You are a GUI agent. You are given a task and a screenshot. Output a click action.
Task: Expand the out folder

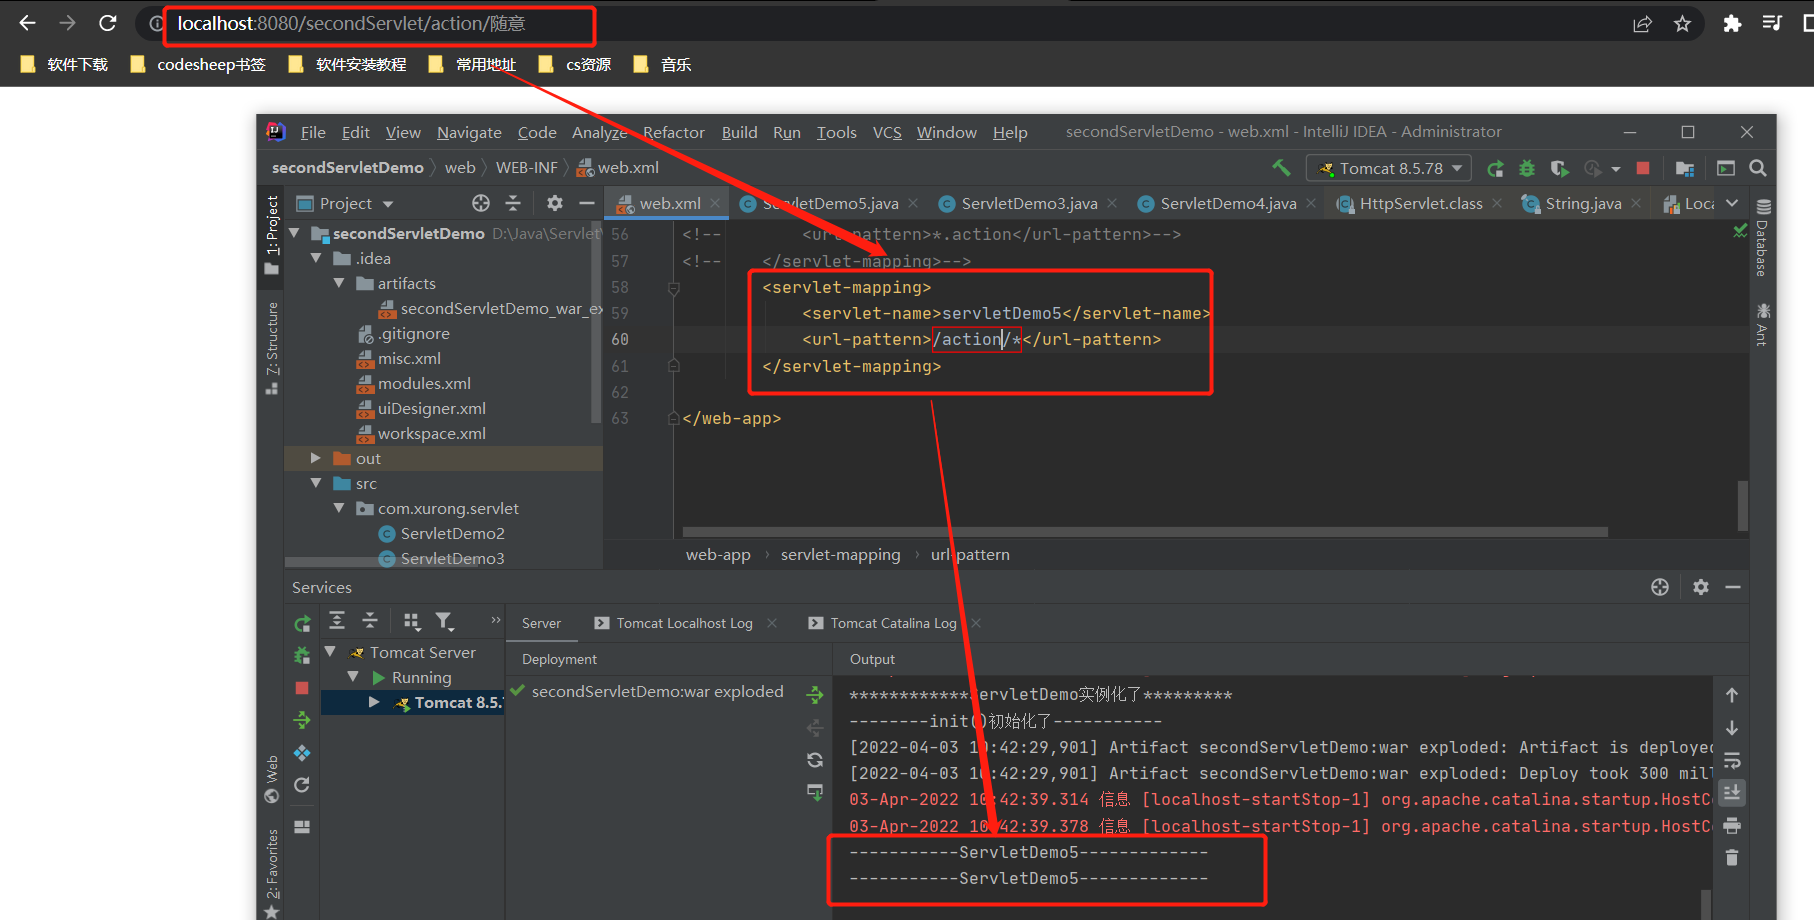click(316, 458)
